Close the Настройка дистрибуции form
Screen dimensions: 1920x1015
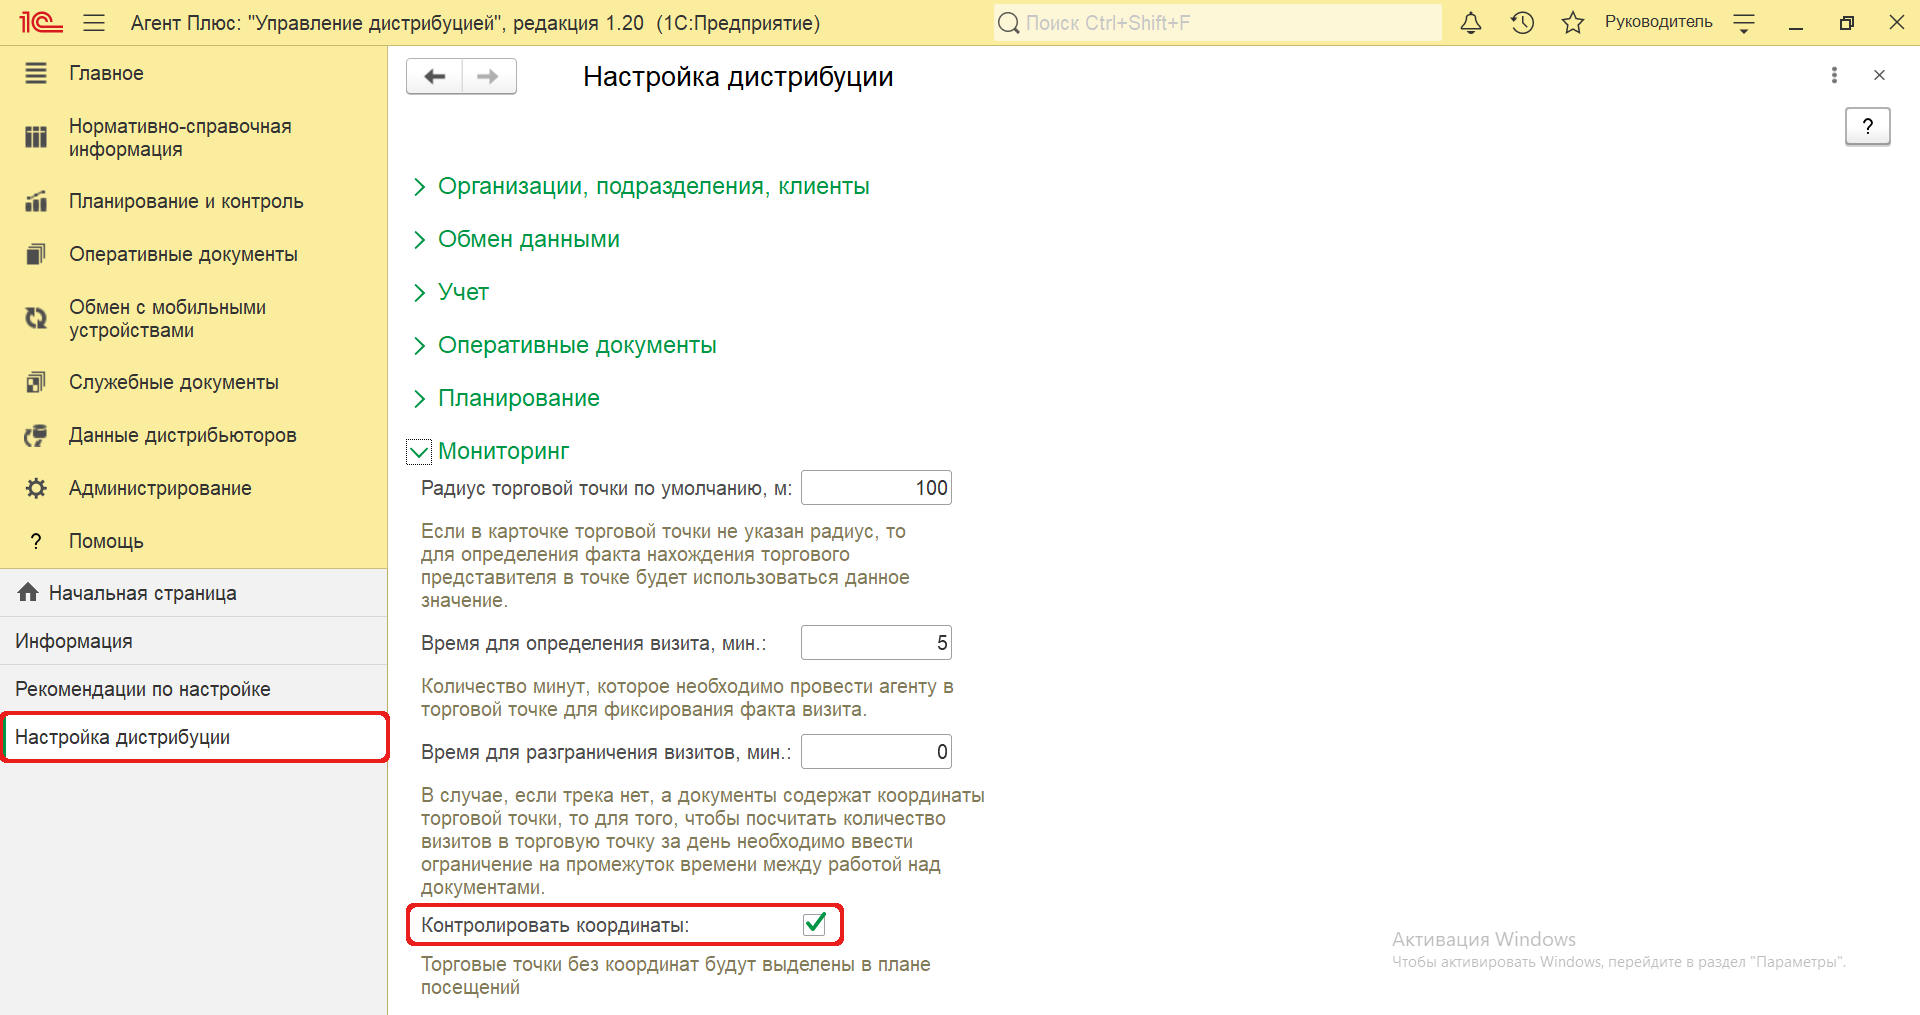1879,75
